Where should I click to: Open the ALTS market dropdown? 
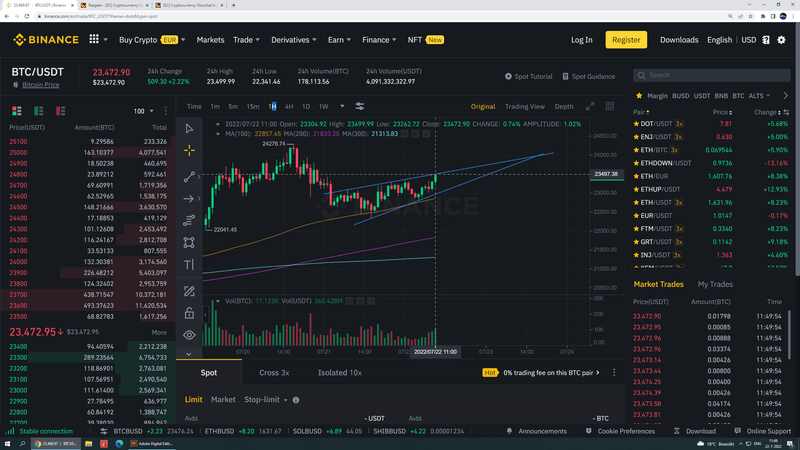click(759, 95)
